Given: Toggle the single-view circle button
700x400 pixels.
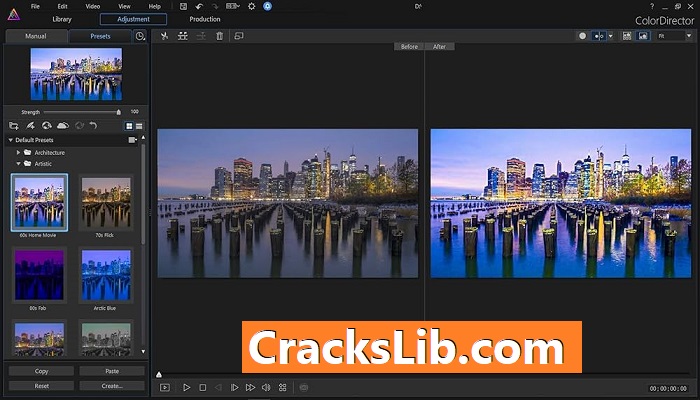Looking at the screenshot, I should click(582, 36).
